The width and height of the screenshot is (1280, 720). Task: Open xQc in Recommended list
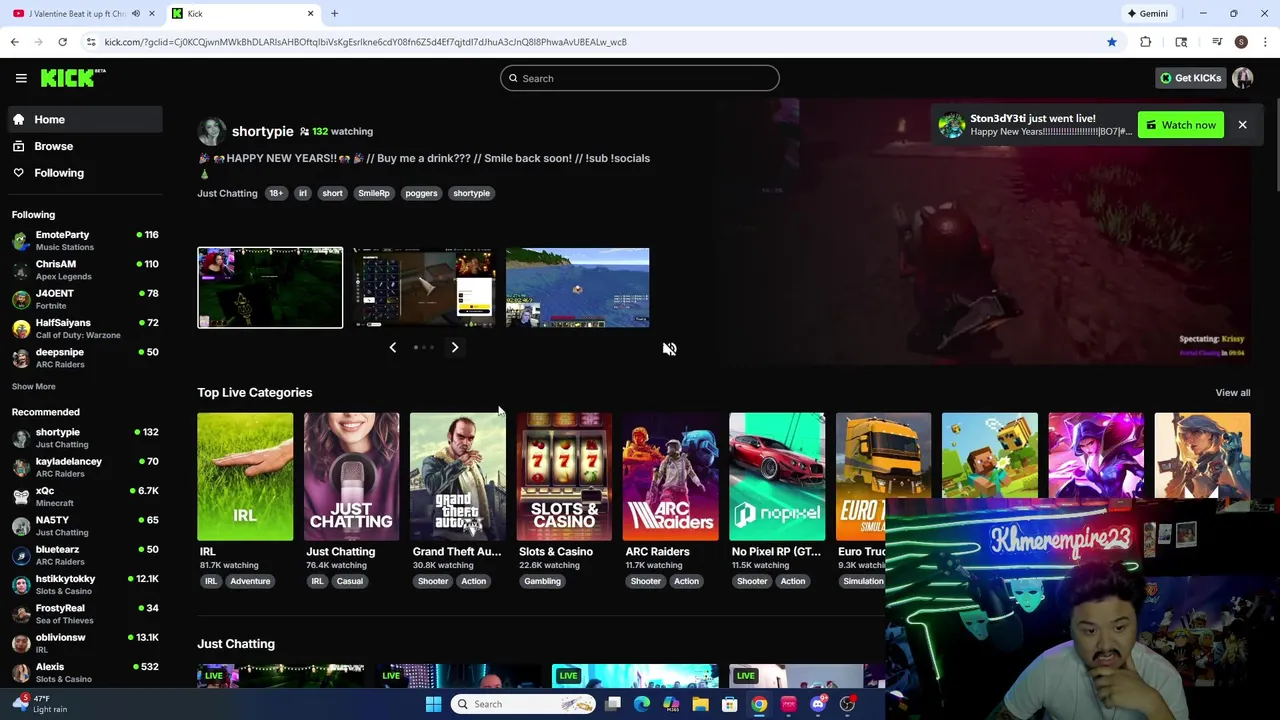coord(84,496)
